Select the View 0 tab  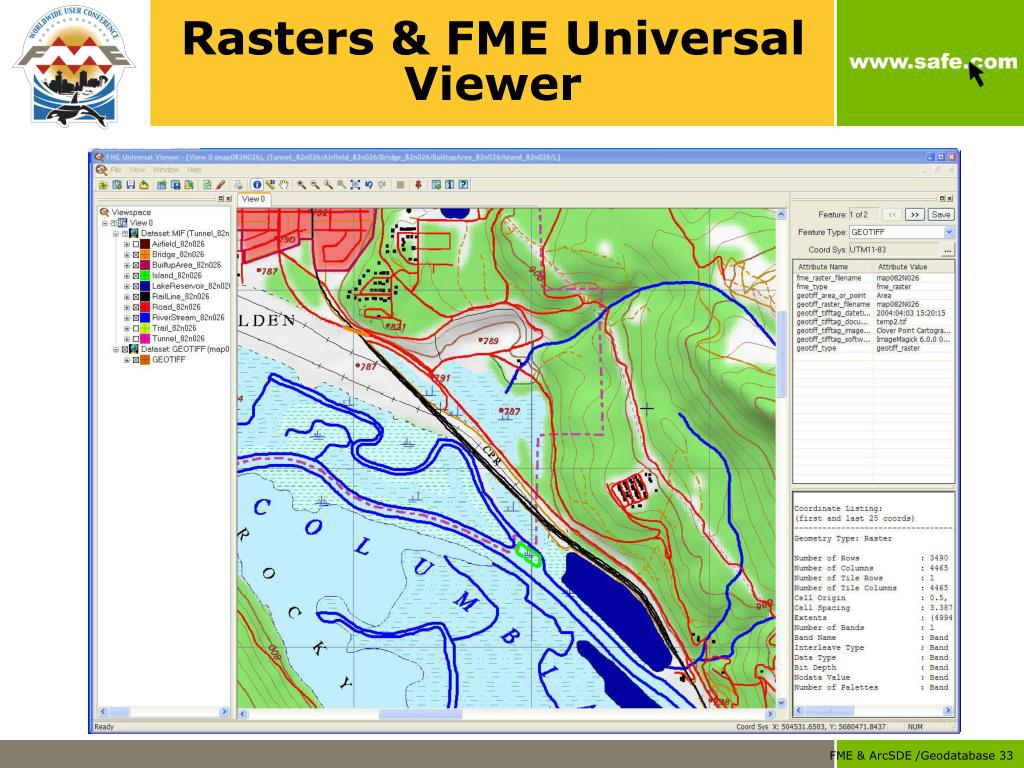tap(253, 199)
